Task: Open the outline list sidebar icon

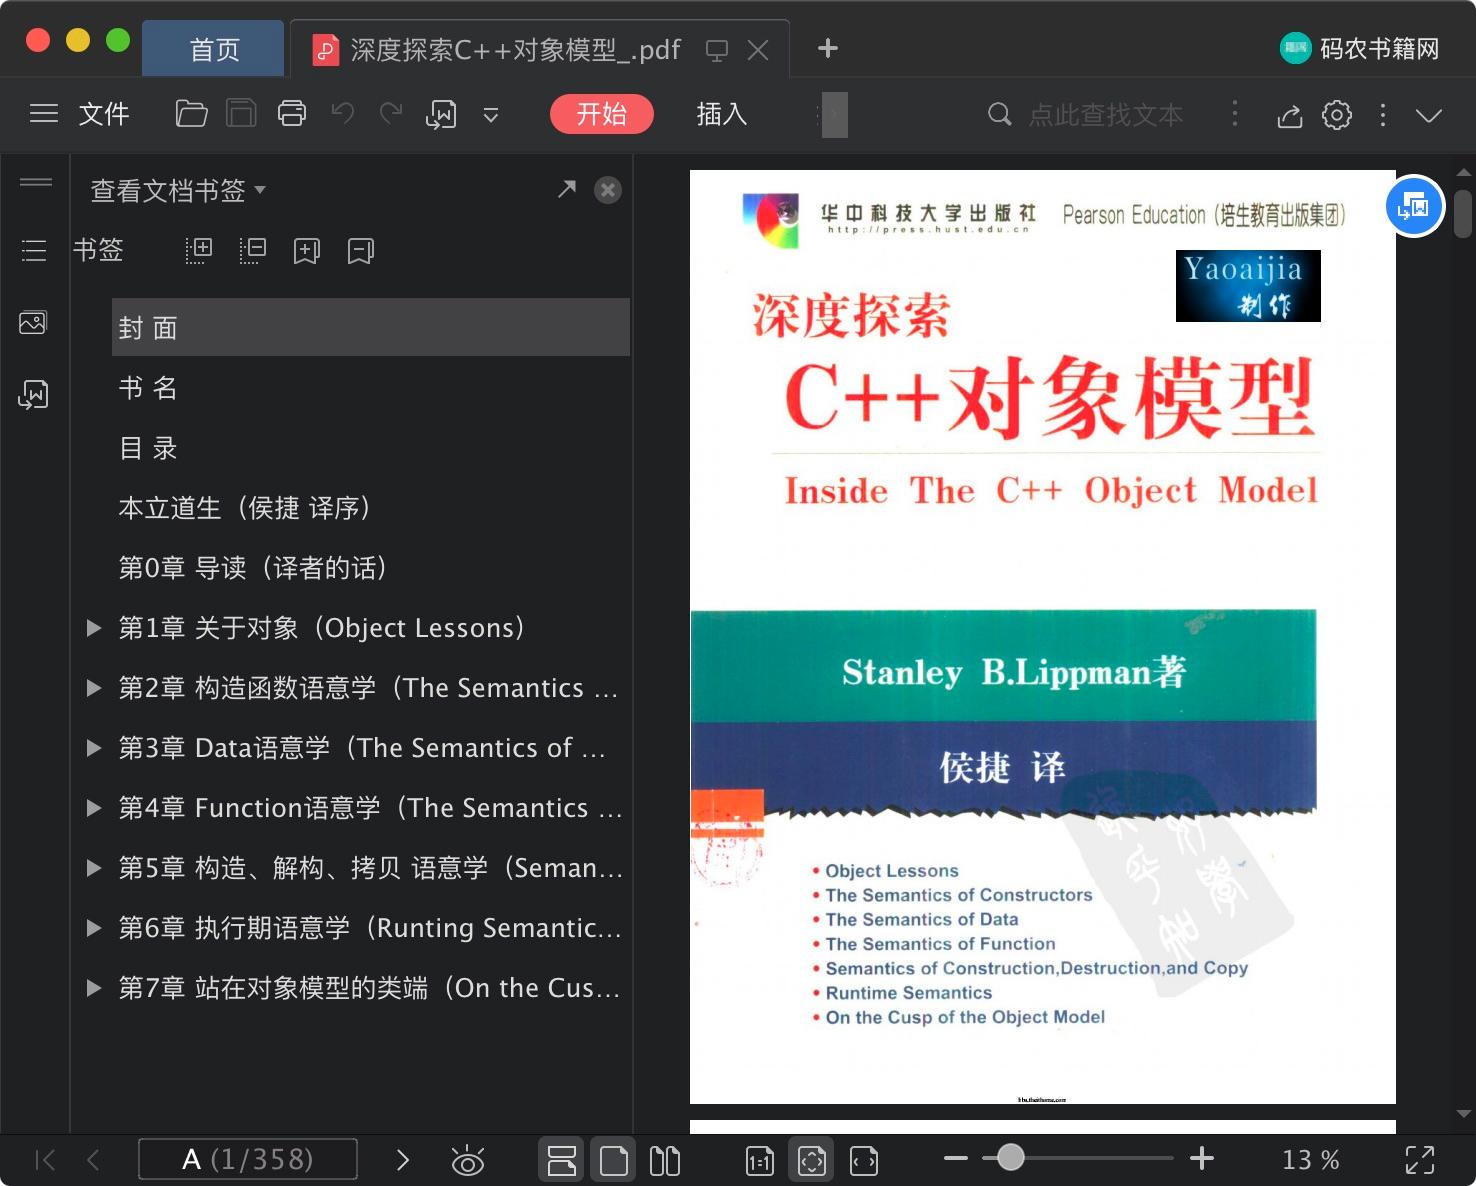Action: [x=34, y=250]
